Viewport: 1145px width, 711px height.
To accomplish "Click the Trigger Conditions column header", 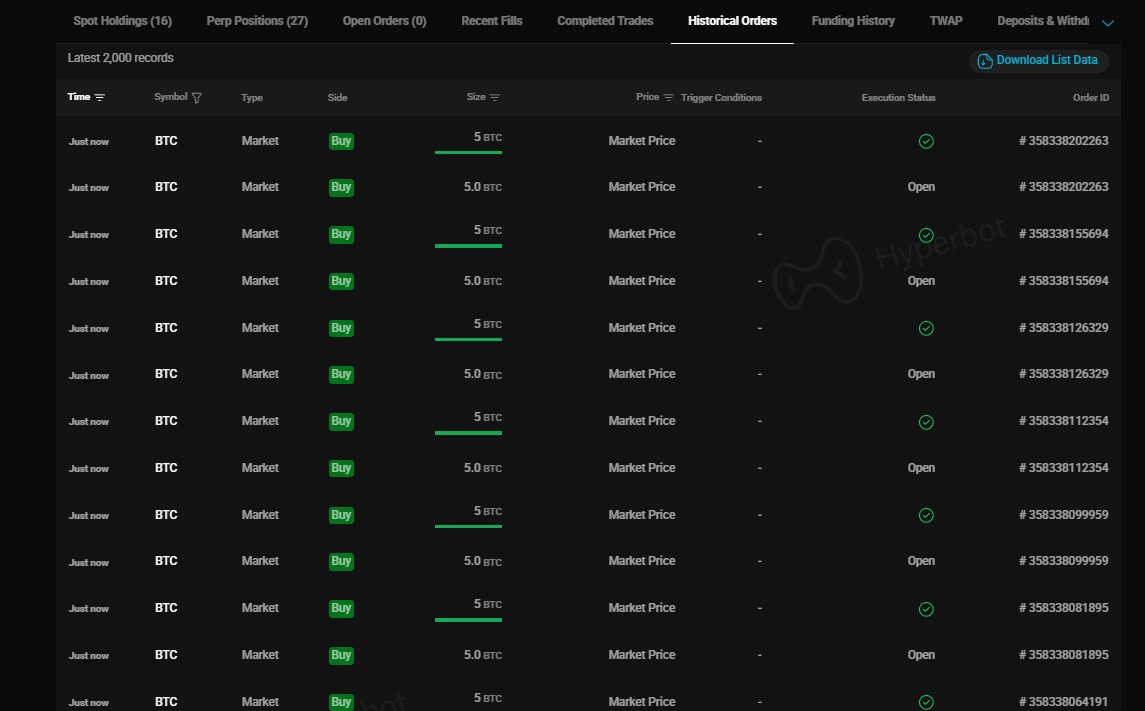I will [x=721, y=98].
